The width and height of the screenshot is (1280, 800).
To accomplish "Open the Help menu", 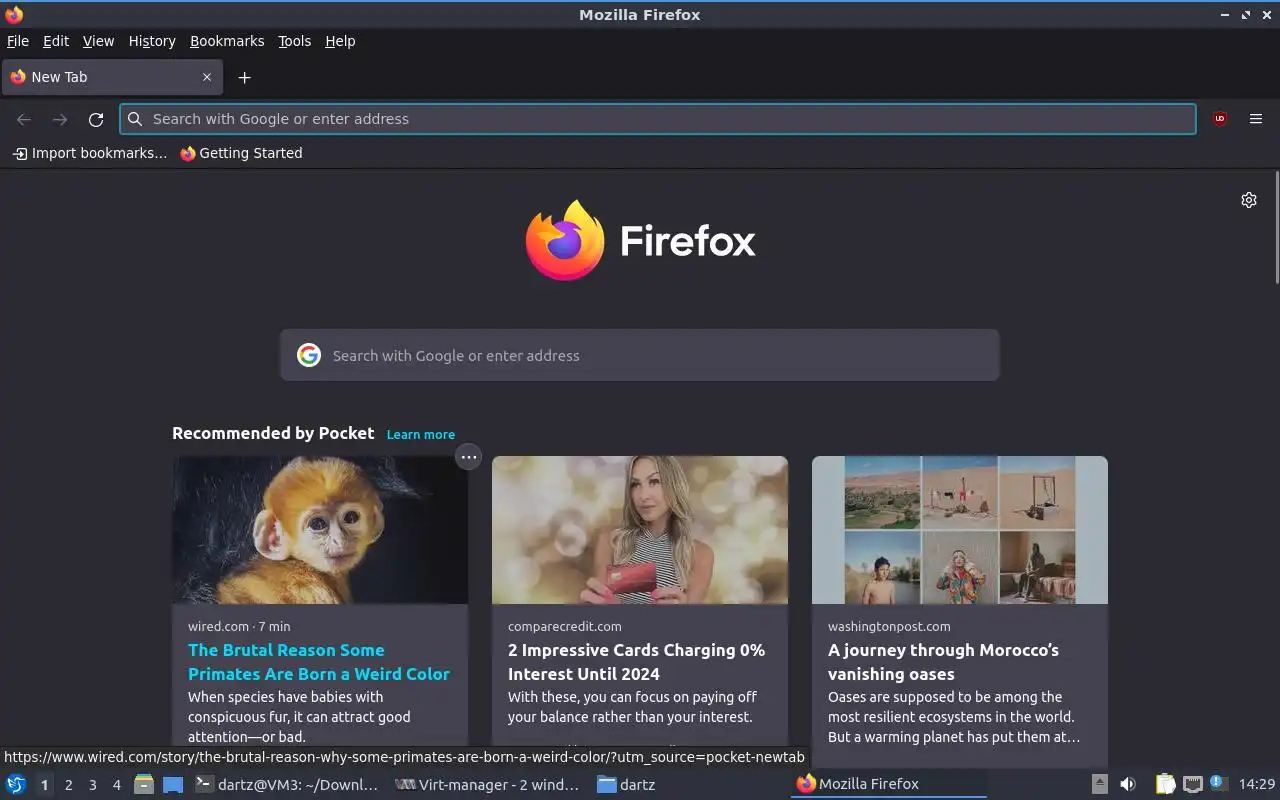I will click(340, 41).
